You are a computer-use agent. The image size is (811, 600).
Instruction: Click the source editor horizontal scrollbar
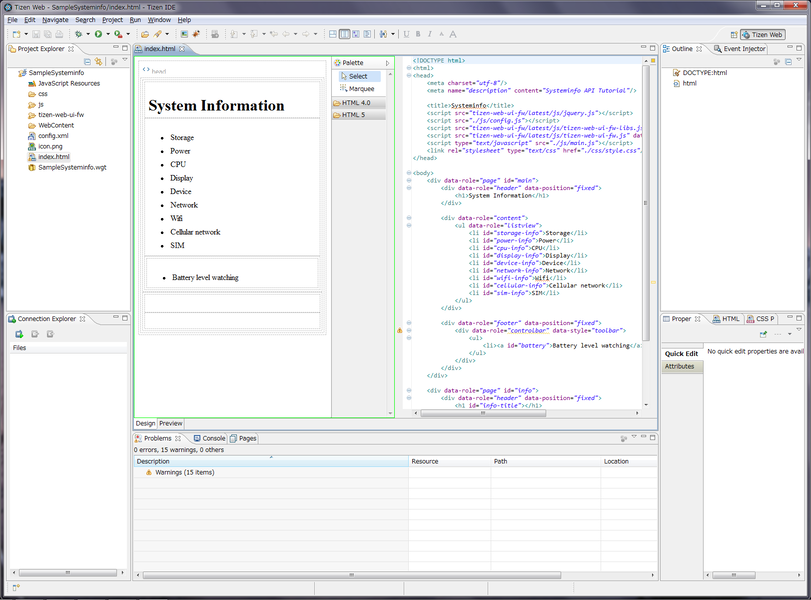(x=483, y=413)
